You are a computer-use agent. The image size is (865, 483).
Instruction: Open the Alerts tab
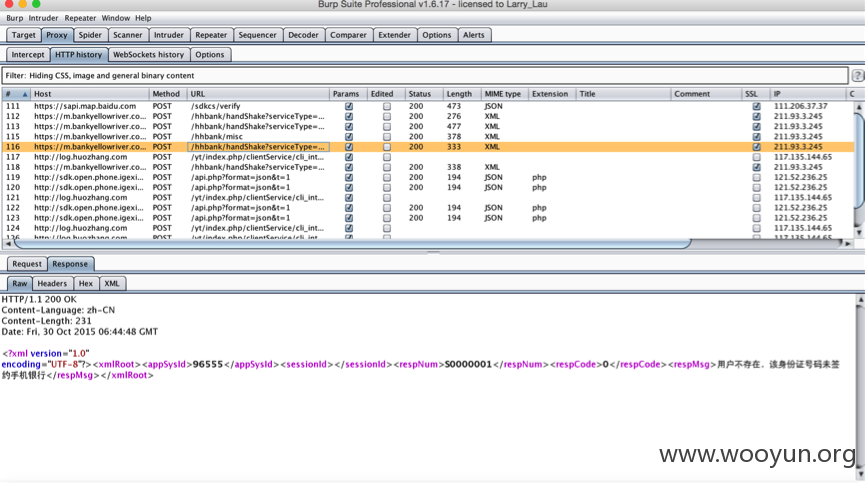pyautogui.click(x=473, y=35)
